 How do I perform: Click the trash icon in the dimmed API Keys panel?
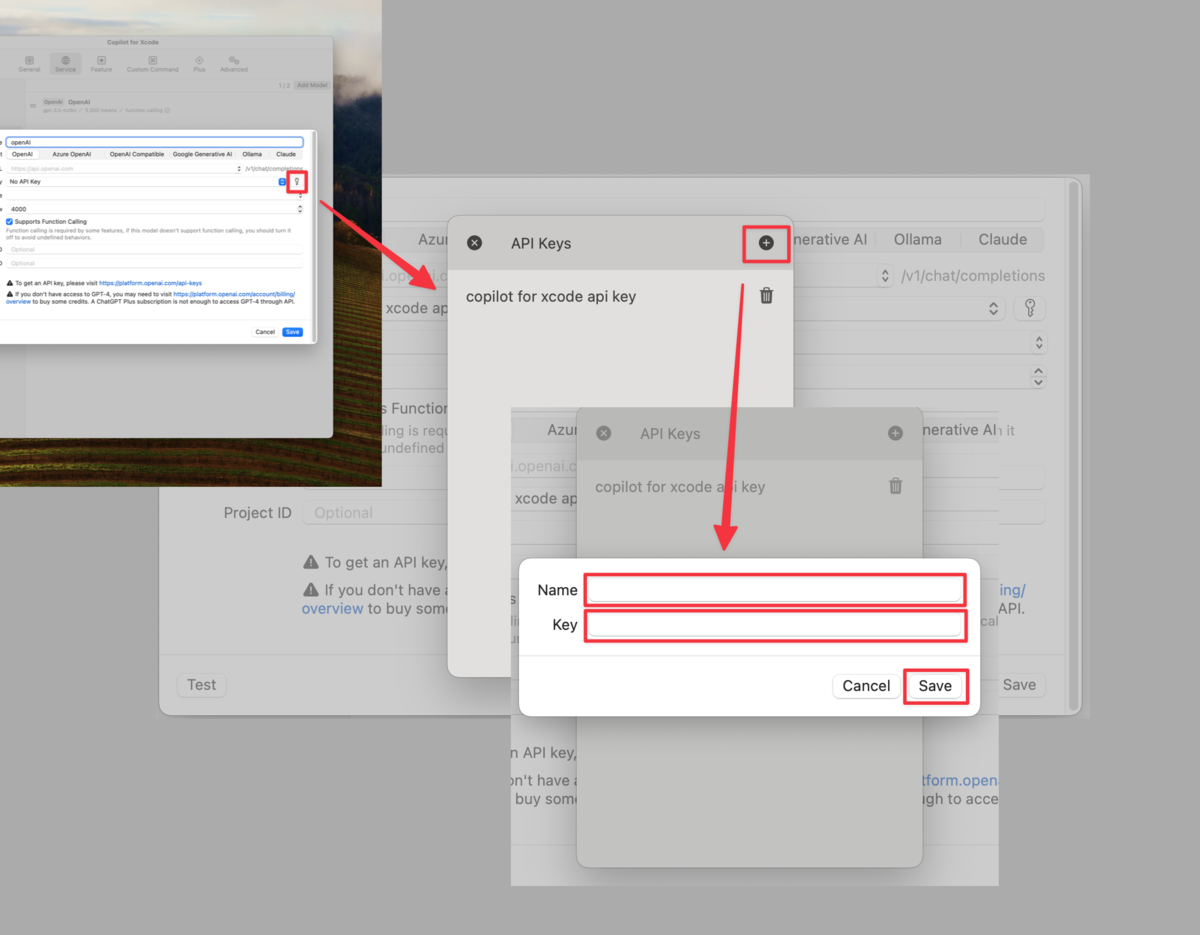895,486
